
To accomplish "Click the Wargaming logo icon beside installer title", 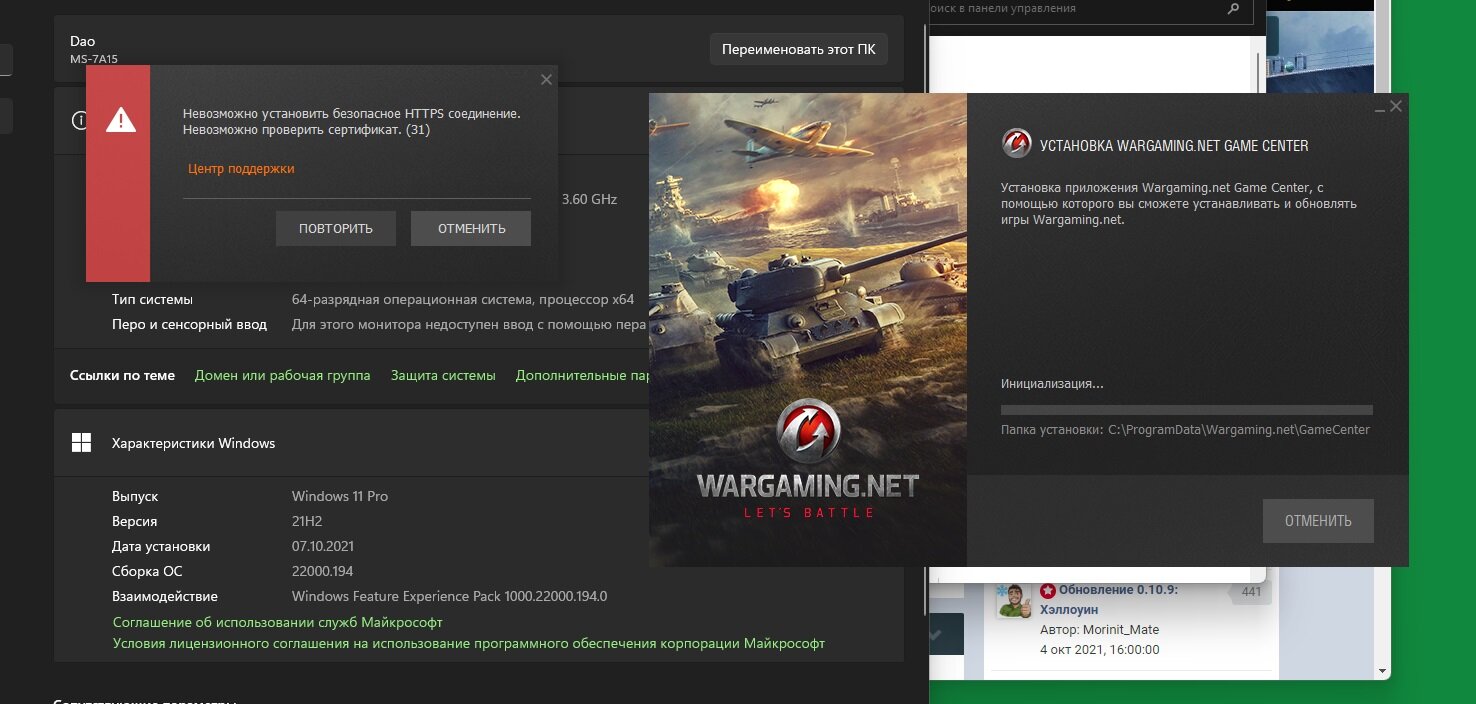I will tap(1016, 144).
